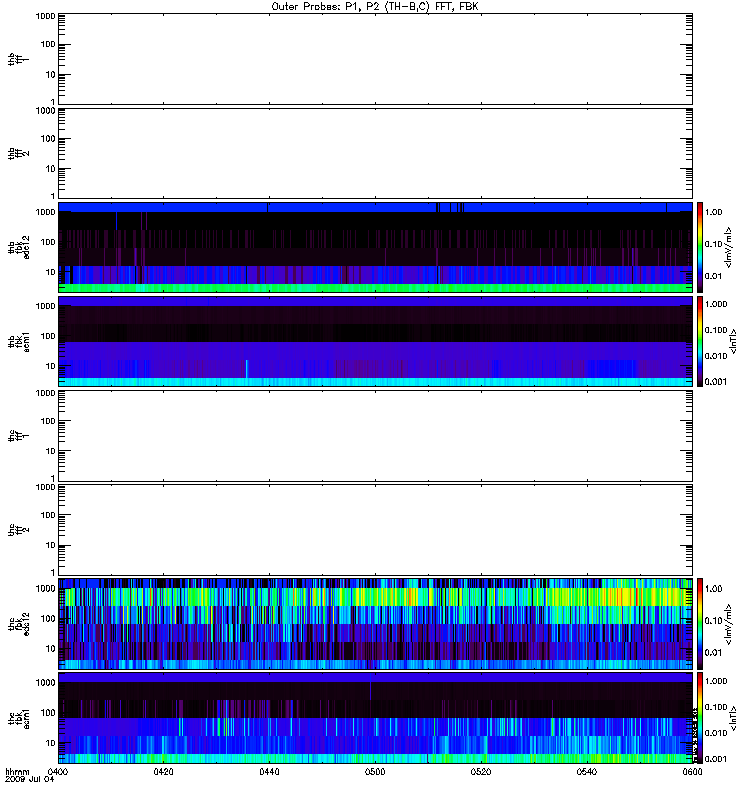The height and width of the screenshot is (800, 750).
Task: Click the 0540 time axis label
Action: 587,771
